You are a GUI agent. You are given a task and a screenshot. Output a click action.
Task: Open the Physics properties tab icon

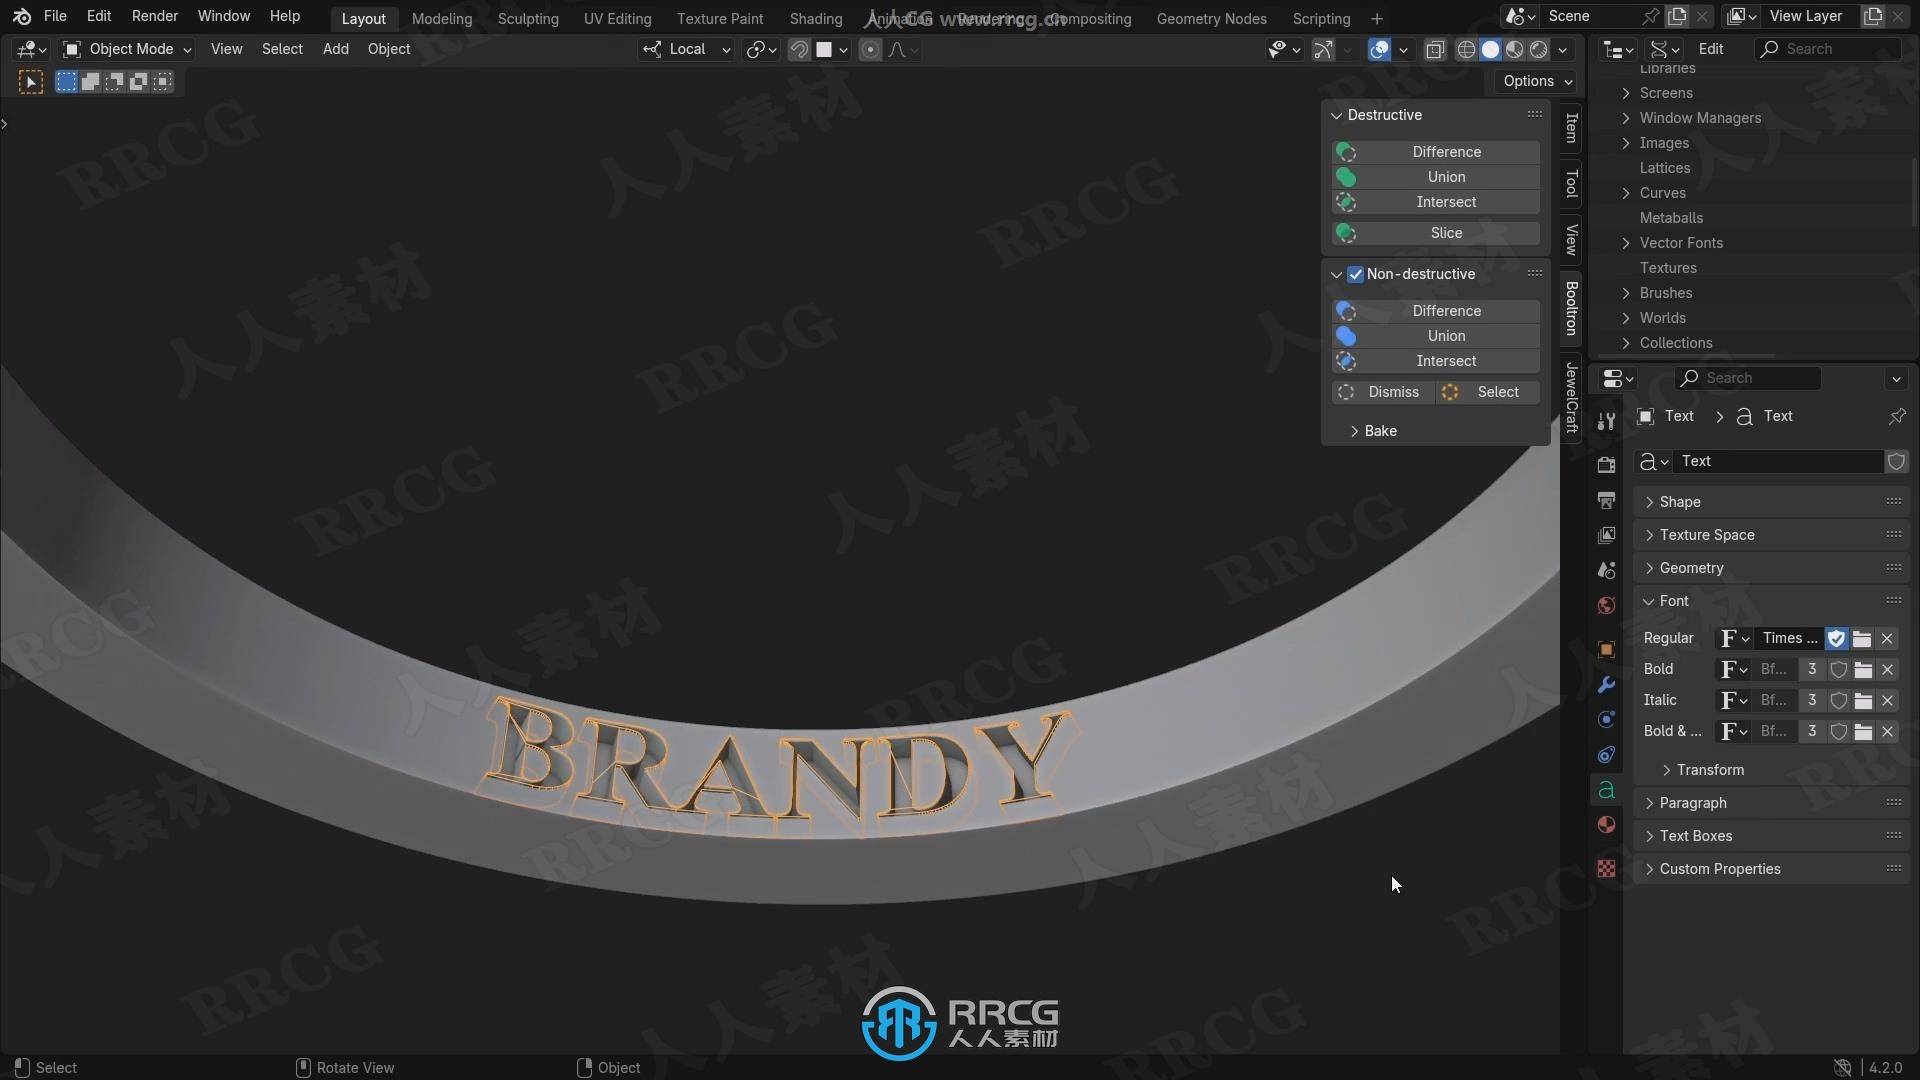coord(1606,720)
